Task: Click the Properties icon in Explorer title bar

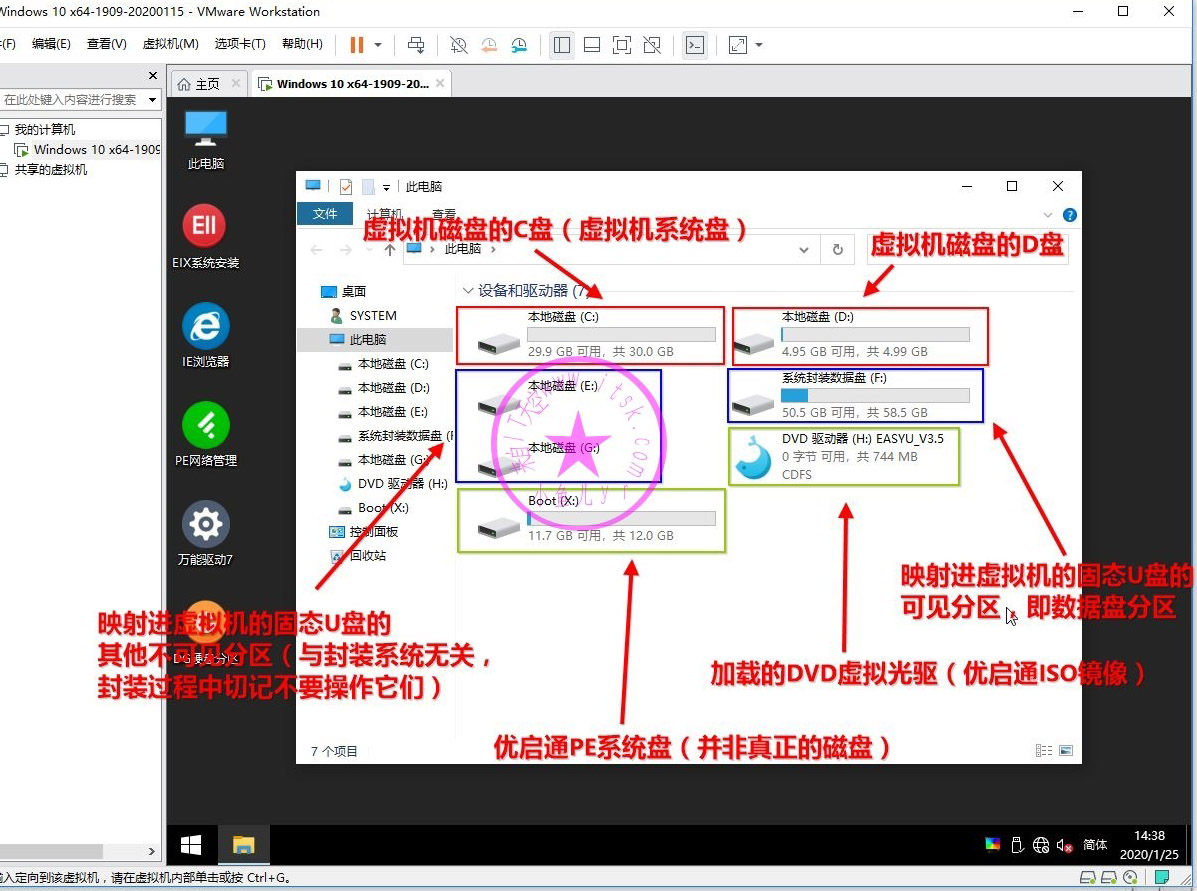Action: pos(346,186)
